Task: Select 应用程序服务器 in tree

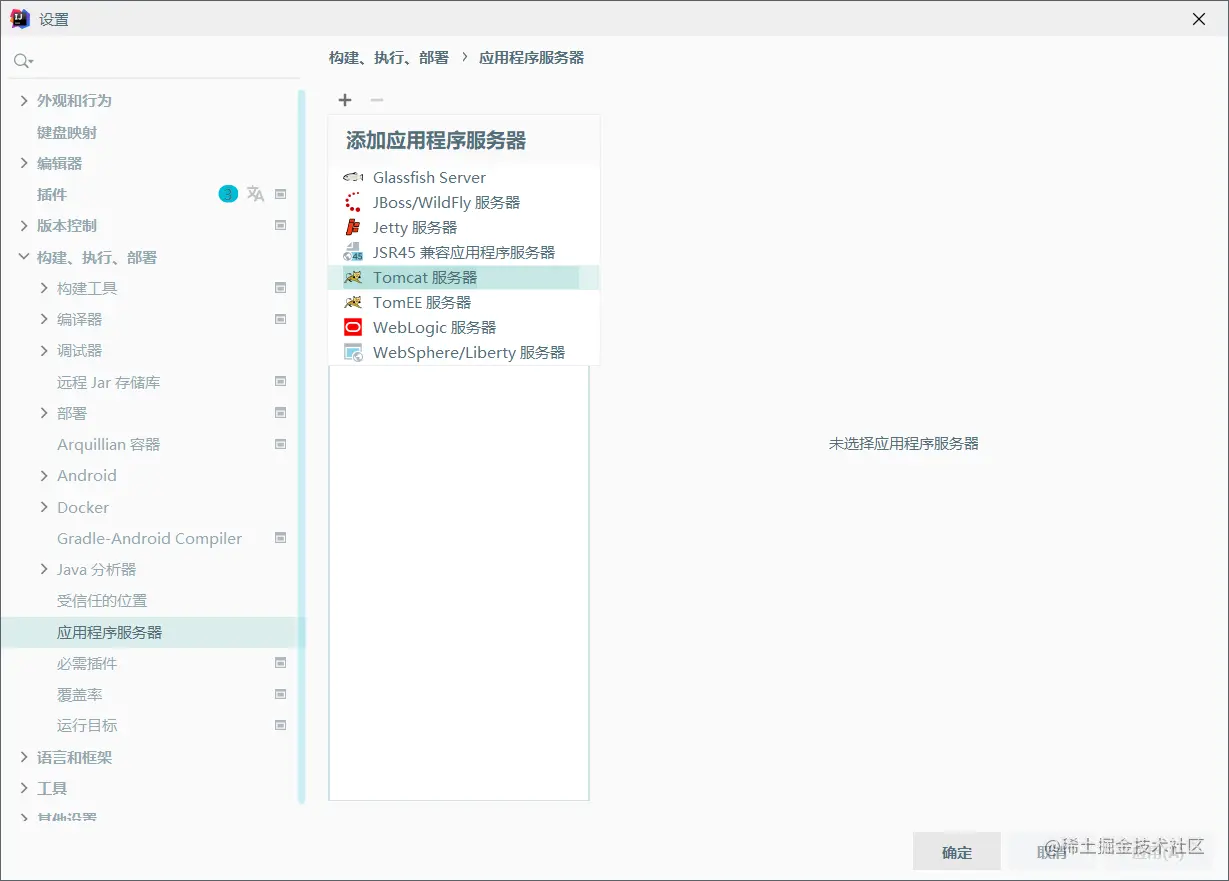Action: (x=150, y=632)
